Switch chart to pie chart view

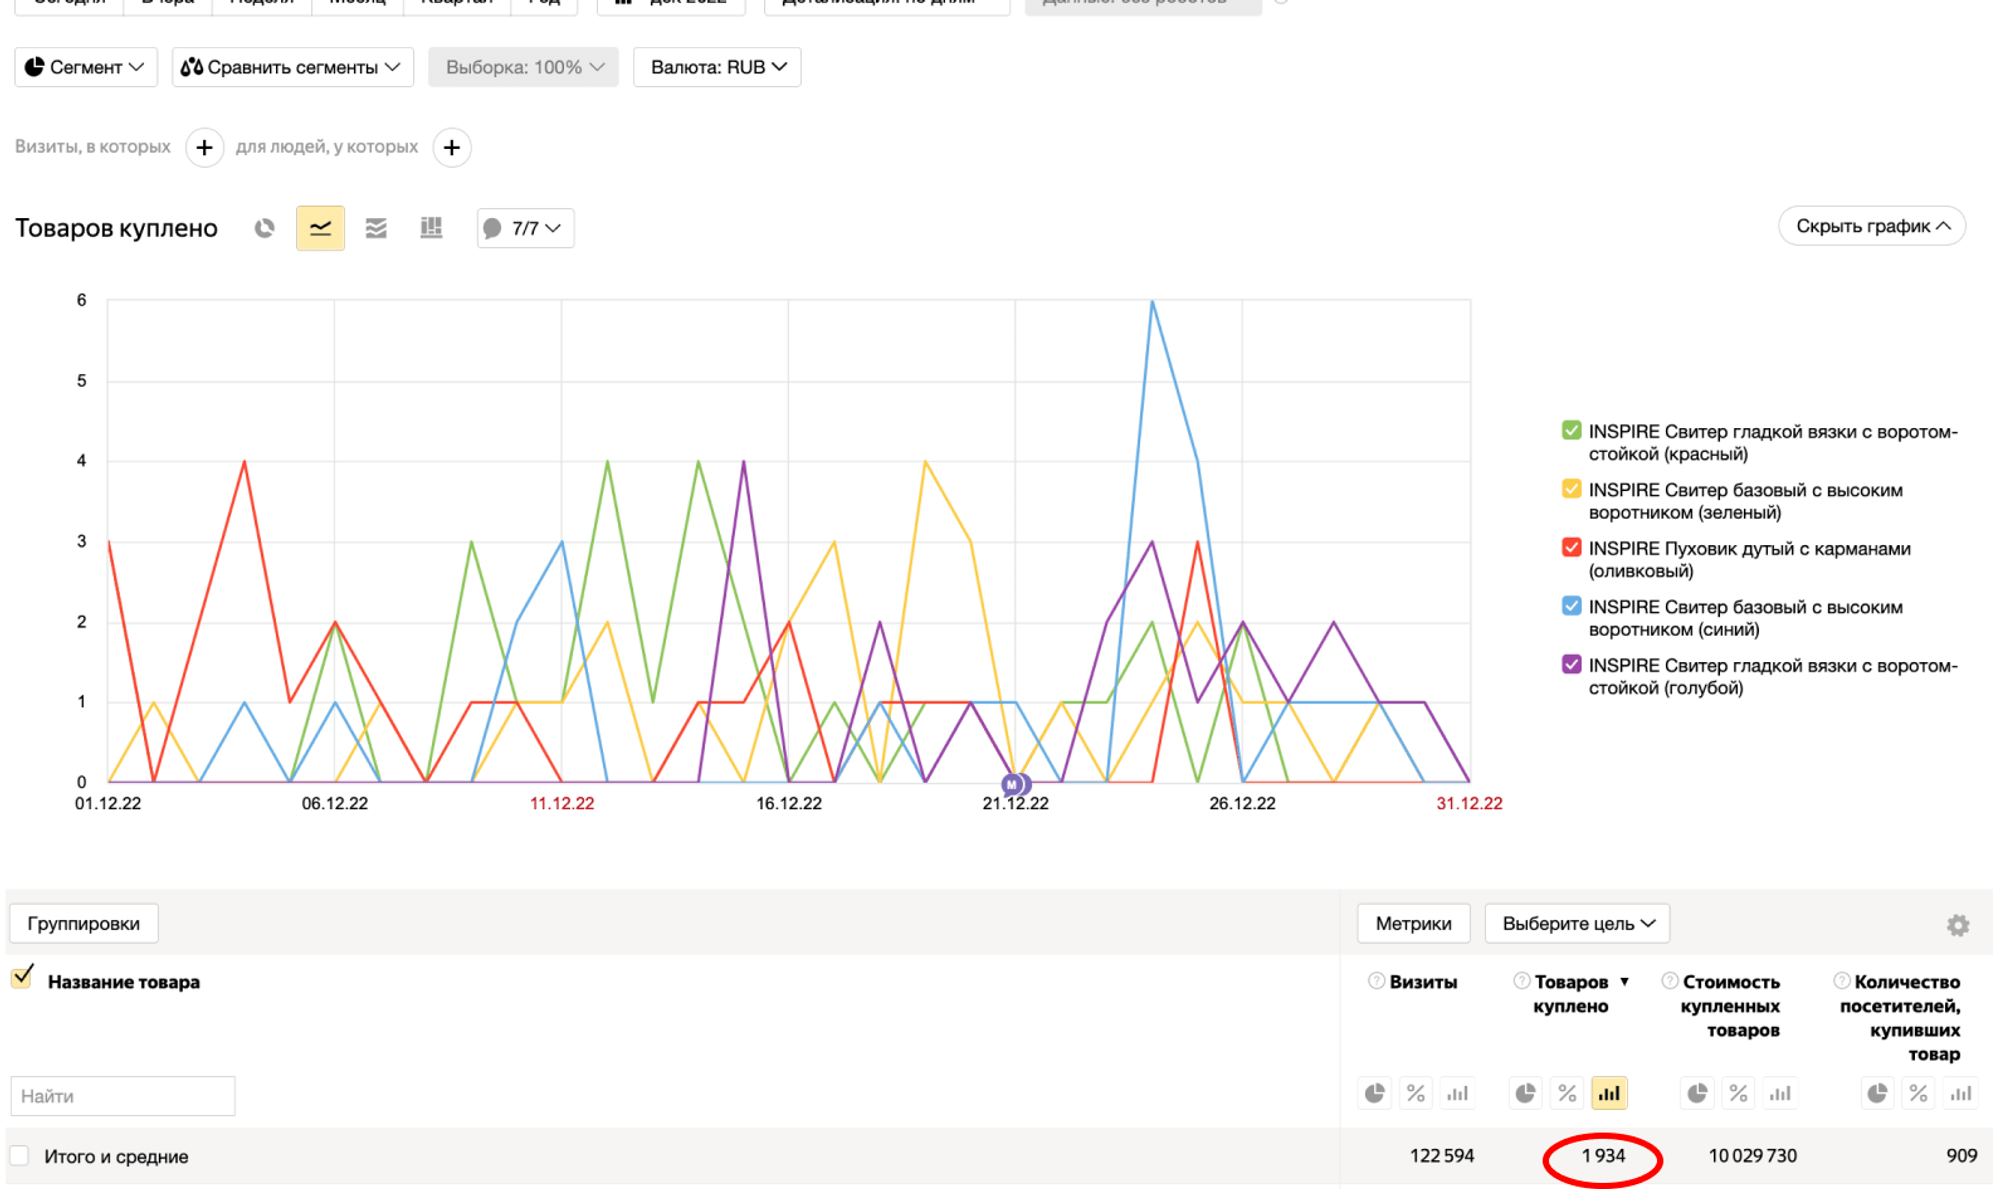tap(264, 228)
